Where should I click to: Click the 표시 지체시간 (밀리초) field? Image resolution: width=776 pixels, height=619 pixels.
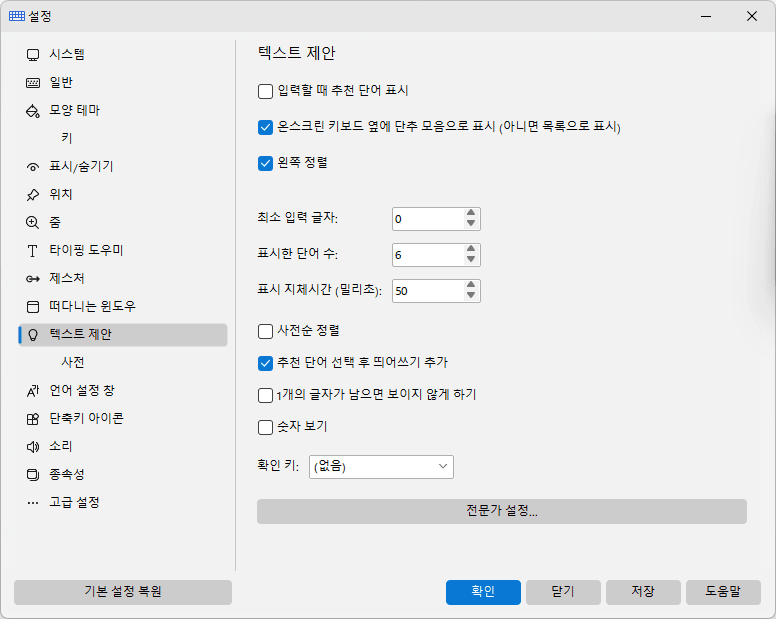(428, 291)
